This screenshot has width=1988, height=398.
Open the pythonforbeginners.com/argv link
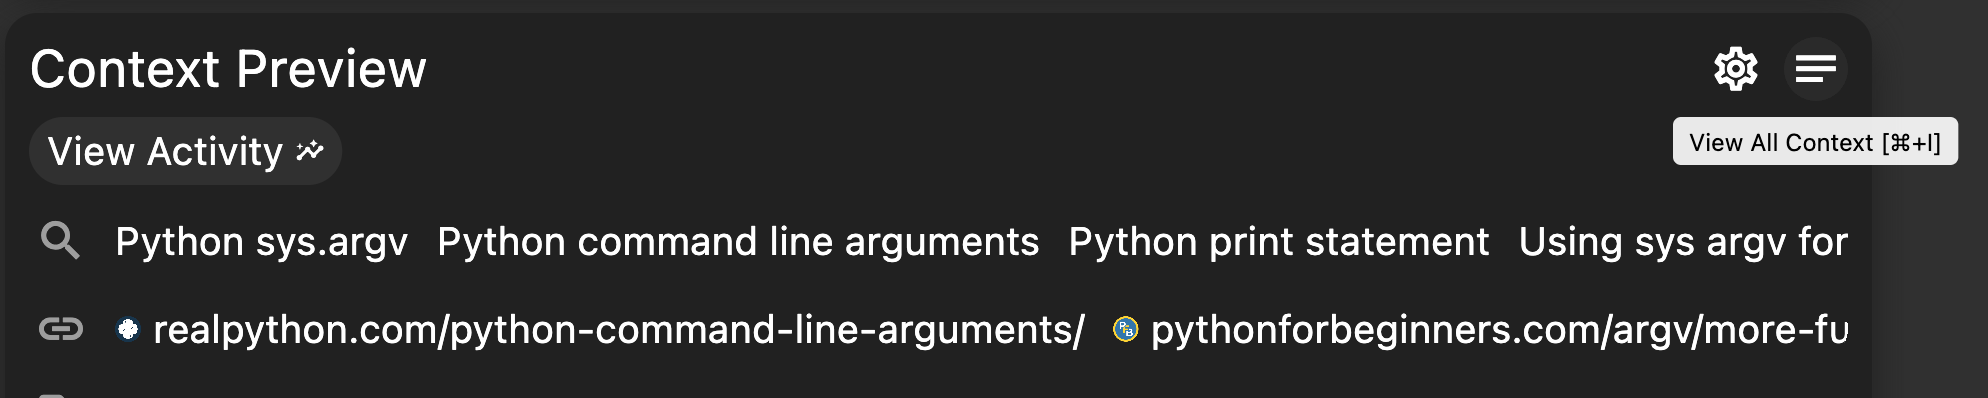pyautogui.click(x=1499, y=330)
